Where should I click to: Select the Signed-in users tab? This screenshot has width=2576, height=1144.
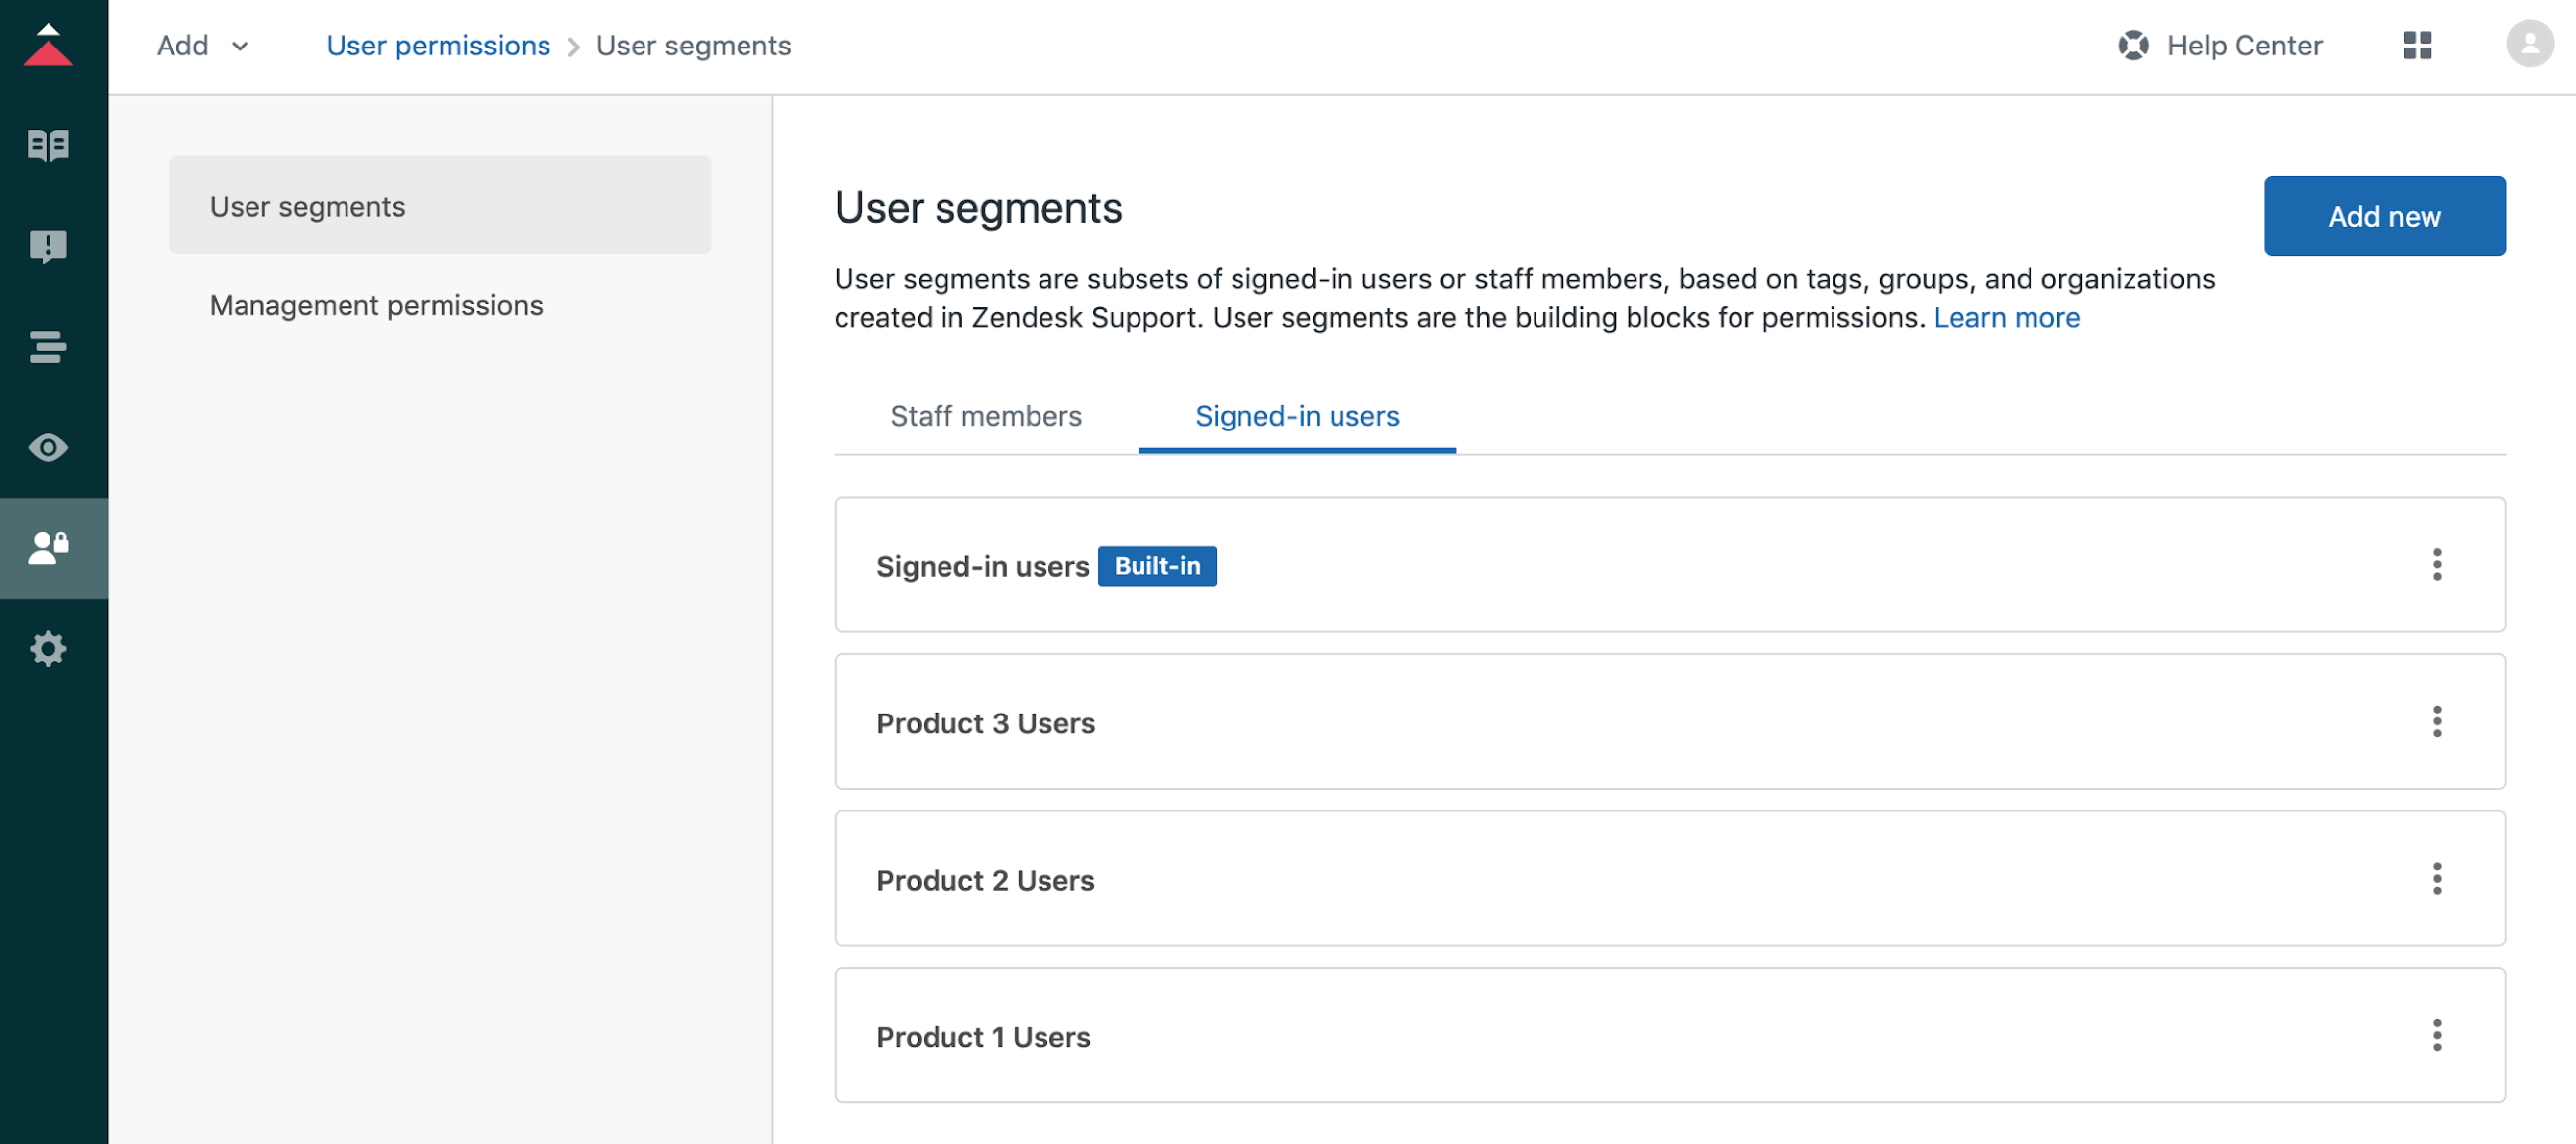point(1296,416)
